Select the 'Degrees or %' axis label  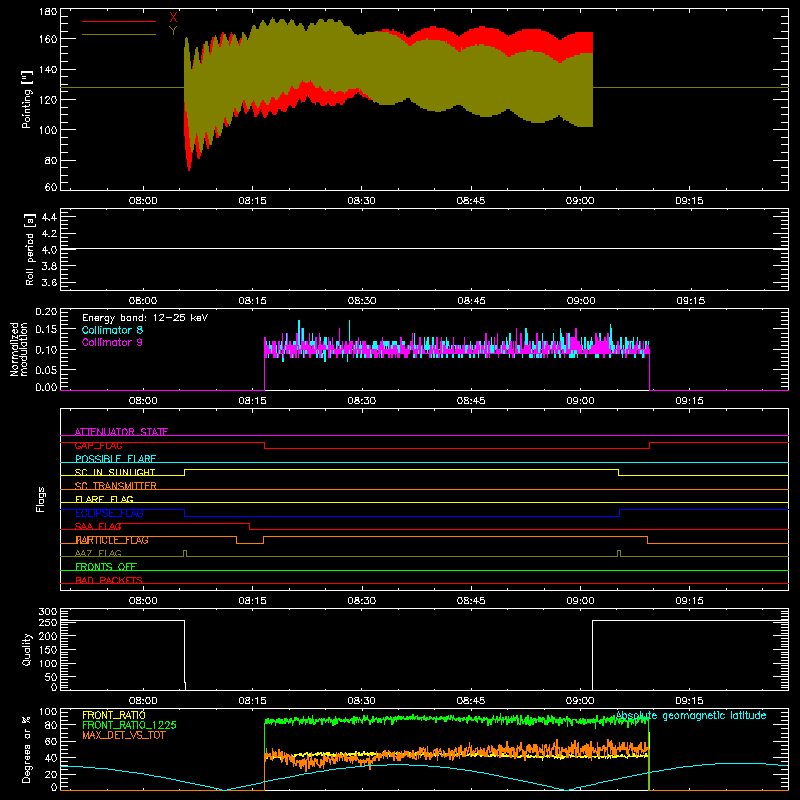[x=27, y=749]
